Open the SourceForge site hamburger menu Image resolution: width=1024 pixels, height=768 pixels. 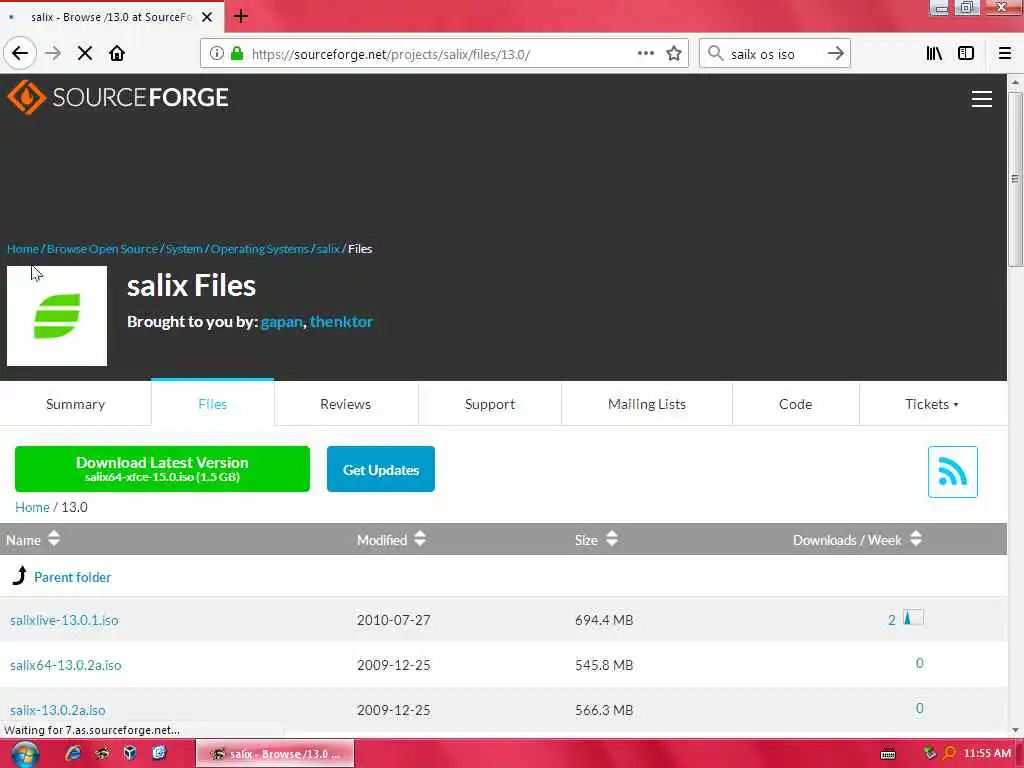(981, 99)
